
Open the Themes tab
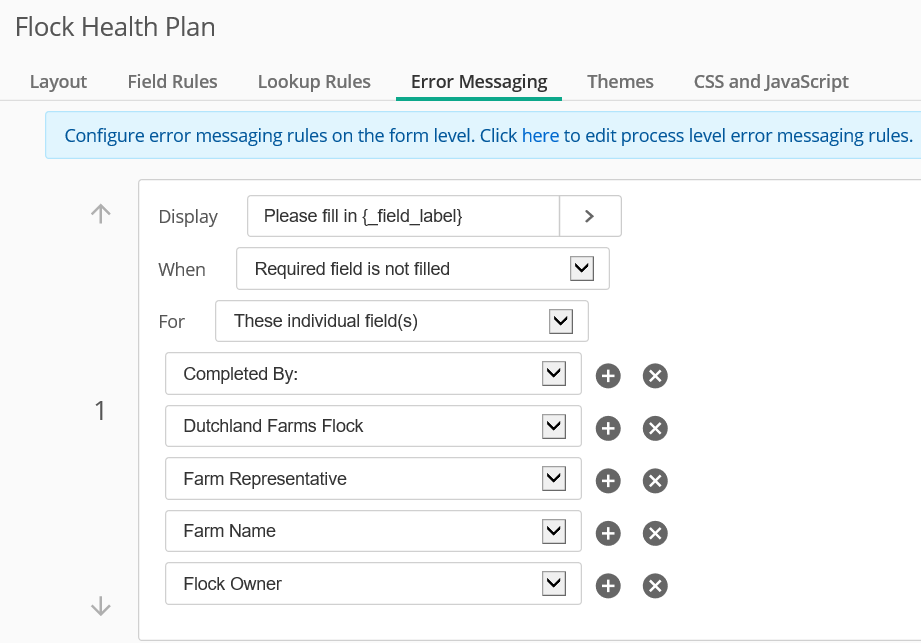click(620, 82)
